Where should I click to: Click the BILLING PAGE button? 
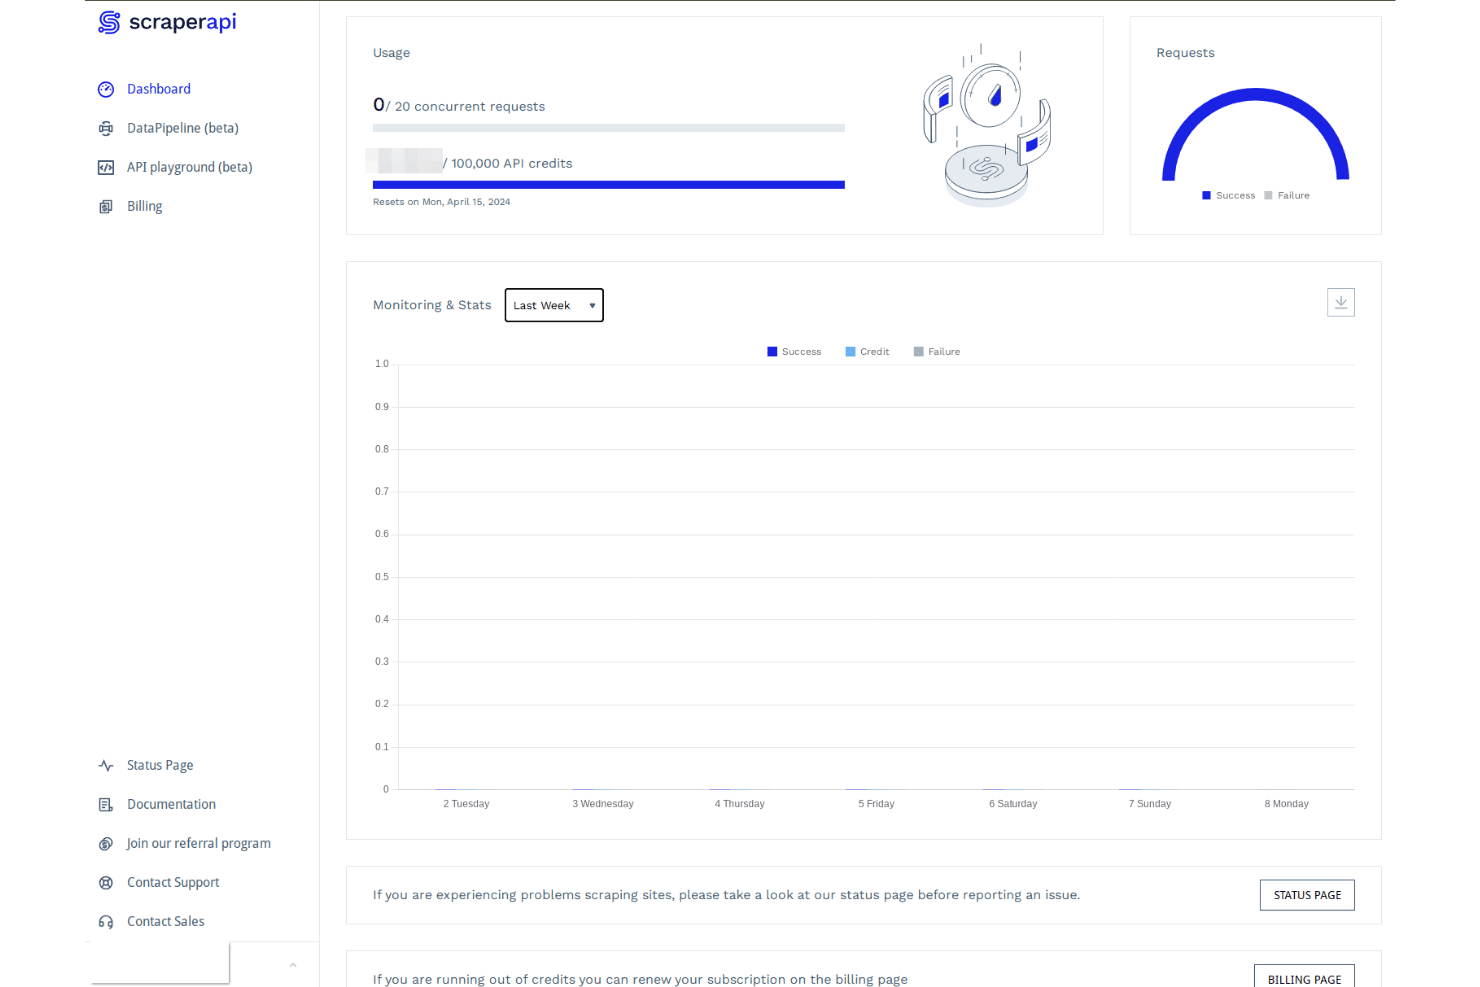pyautogui.click(x=1305, y=978)
